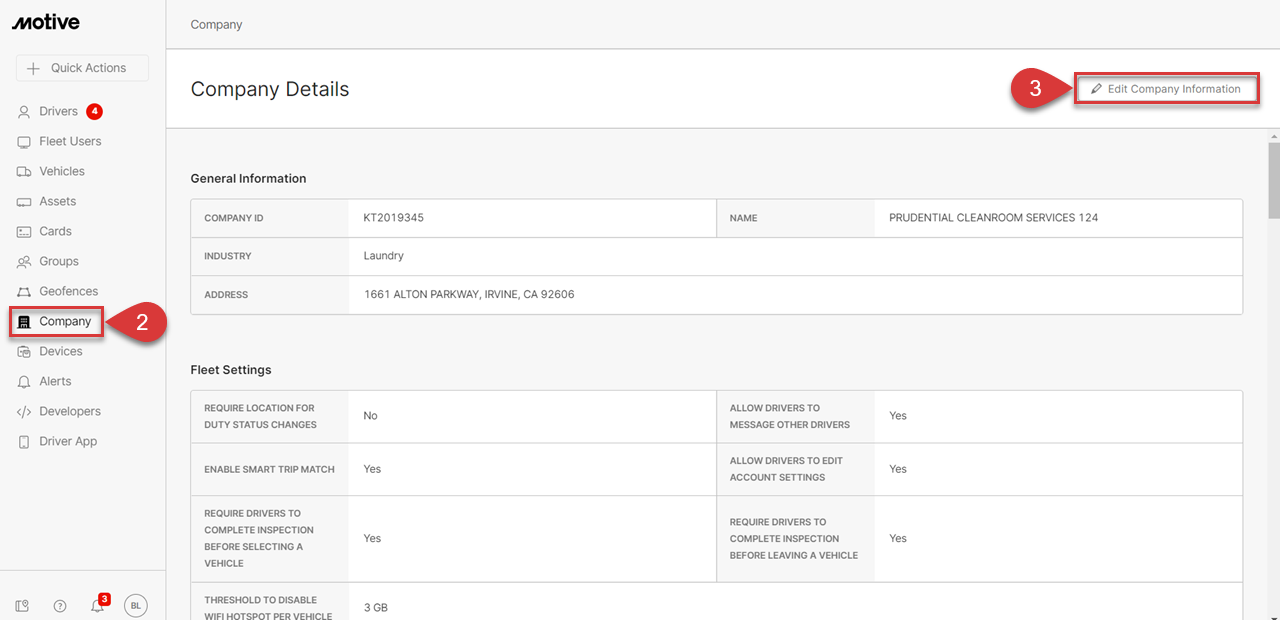1280x620 pixels.
Task: Click the vertical scrollbar on the right
Action: pos(1273,180)
